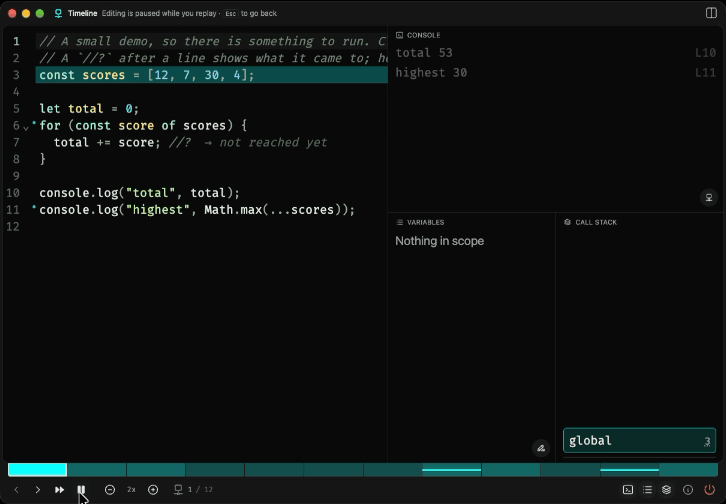Click the Timeline title label
Viewport: 726px width, 504px height.
(x=82, y=13)
